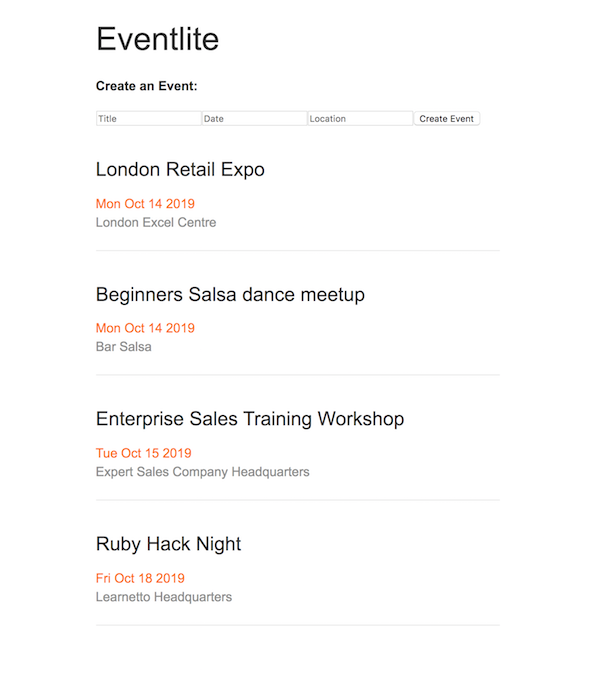
Task: Click the Salsa meetup Mon Oct 14 date
Action: coord(145,328)
